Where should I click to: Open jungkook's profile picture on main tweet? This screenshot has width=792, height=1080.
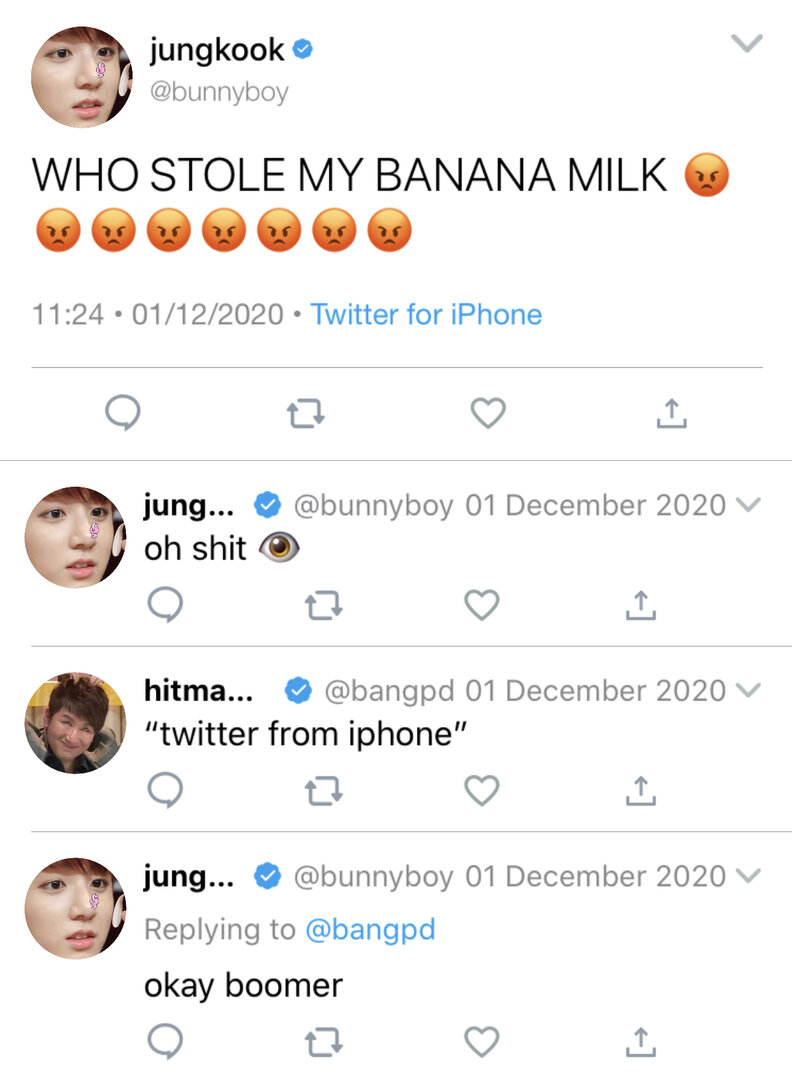point(81,76)
